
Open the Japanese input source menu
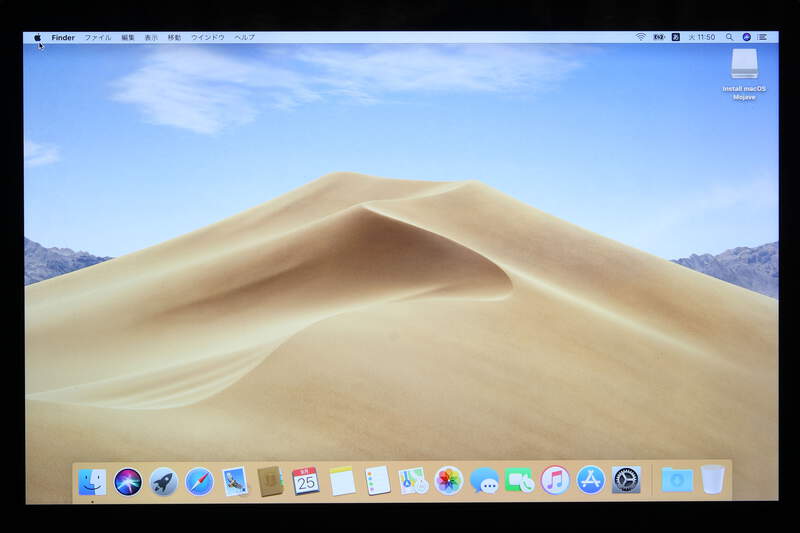coord(676,37)
